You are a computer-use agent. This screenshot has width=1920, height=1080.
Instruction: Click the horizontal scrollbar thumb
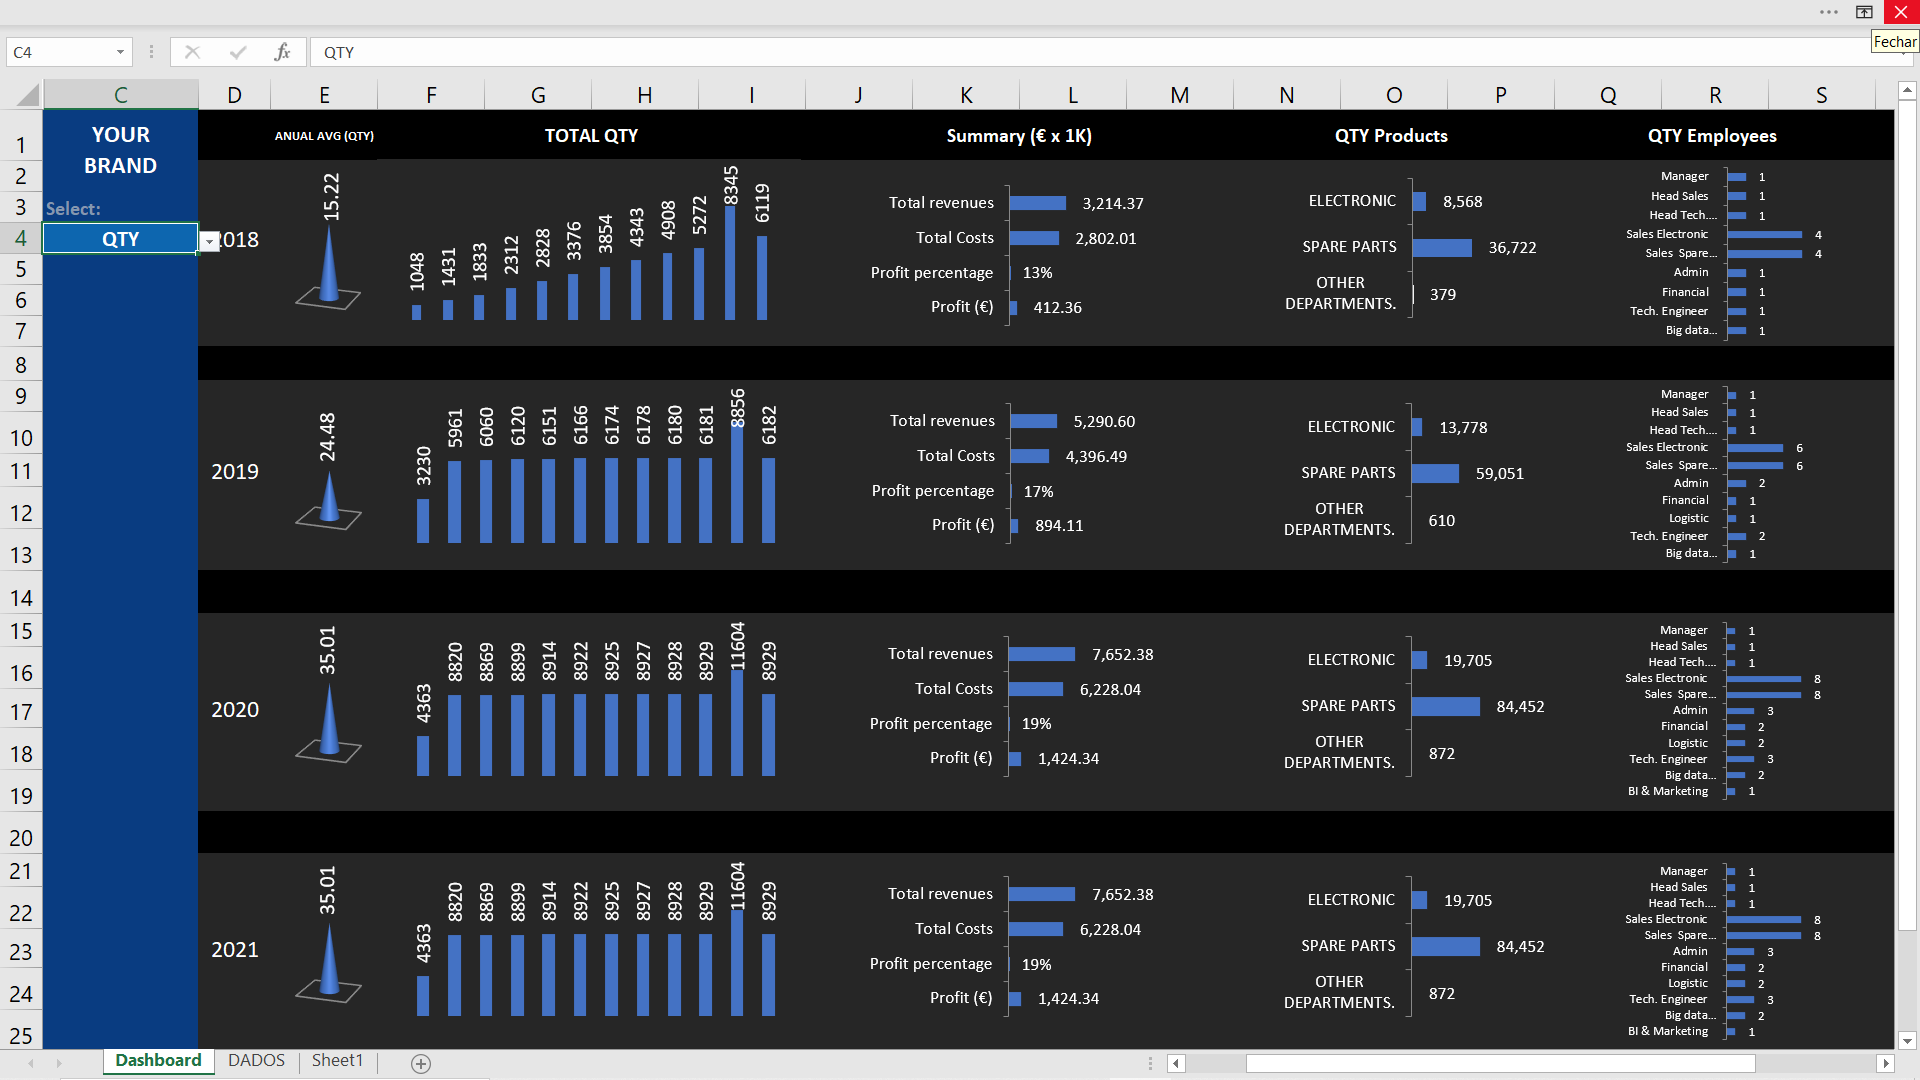pyautogui.click(x=1500, y=1063)
